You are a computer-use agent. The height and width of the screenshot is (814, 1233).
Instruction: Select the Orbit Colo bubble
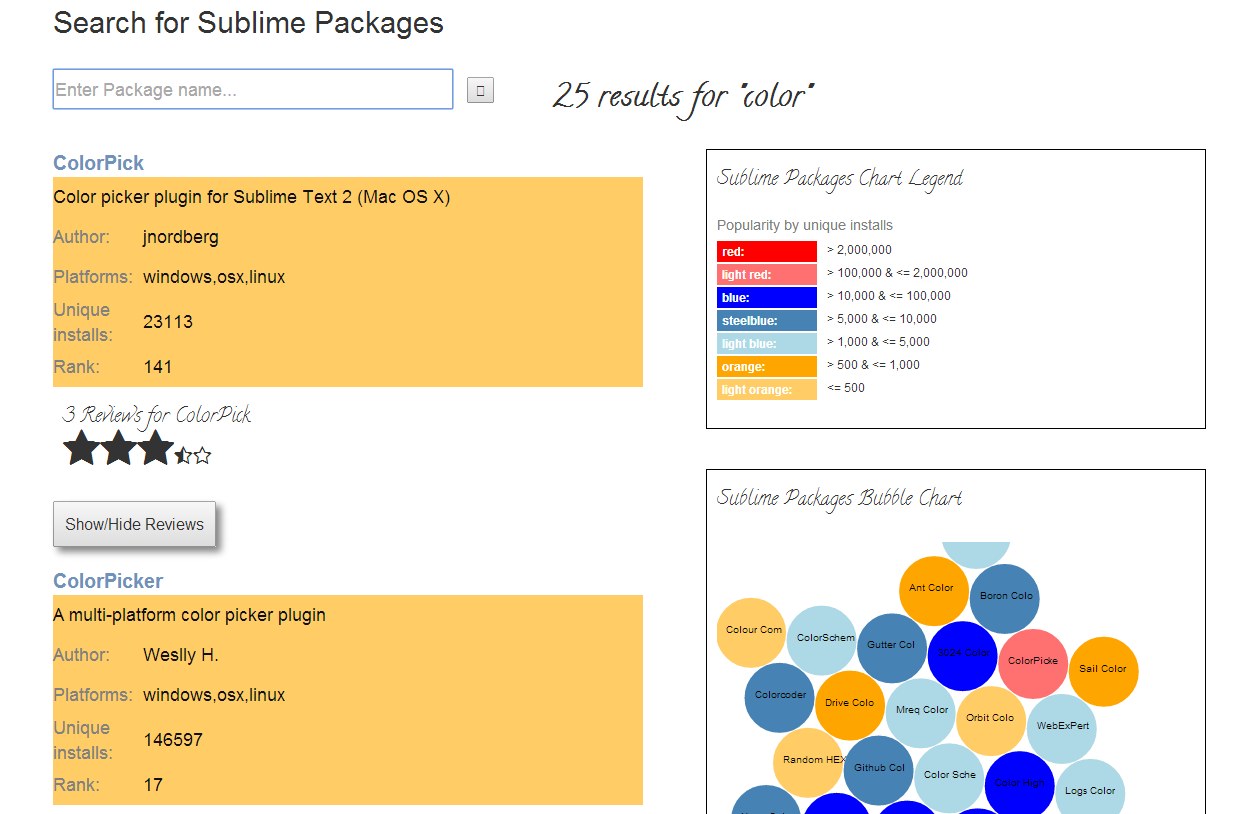[991, 720]
